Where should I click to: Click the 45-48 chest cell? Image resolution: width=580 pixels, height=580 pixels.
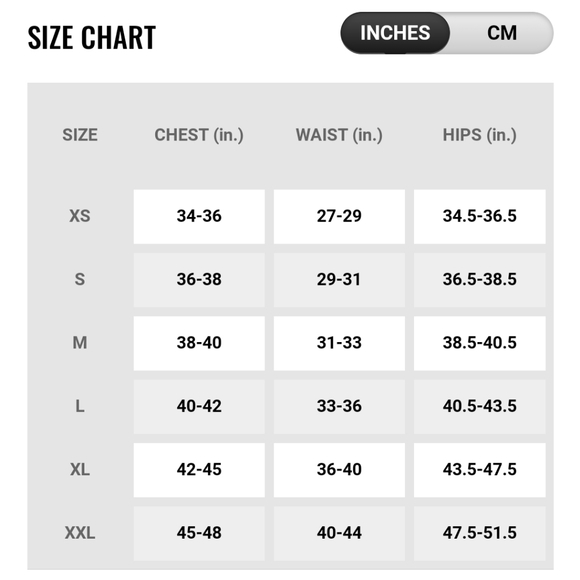click(199, 533)
